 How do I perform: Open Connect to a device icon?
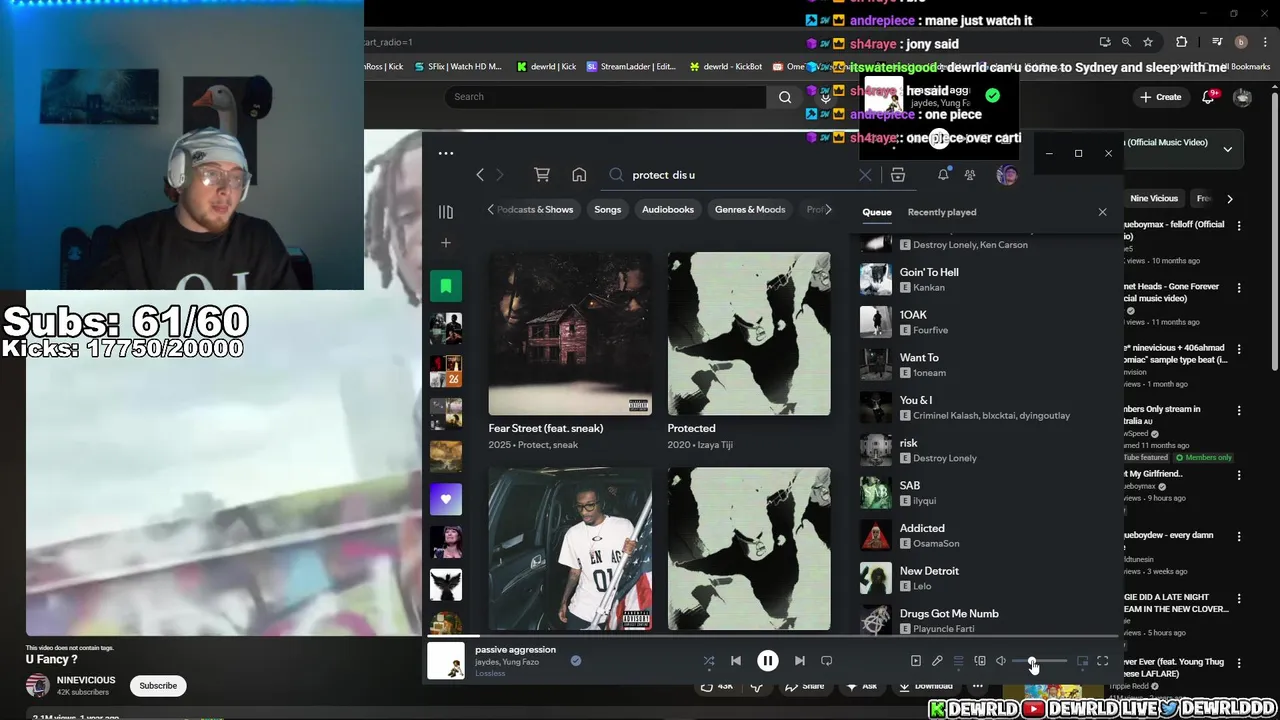[980, 661]
